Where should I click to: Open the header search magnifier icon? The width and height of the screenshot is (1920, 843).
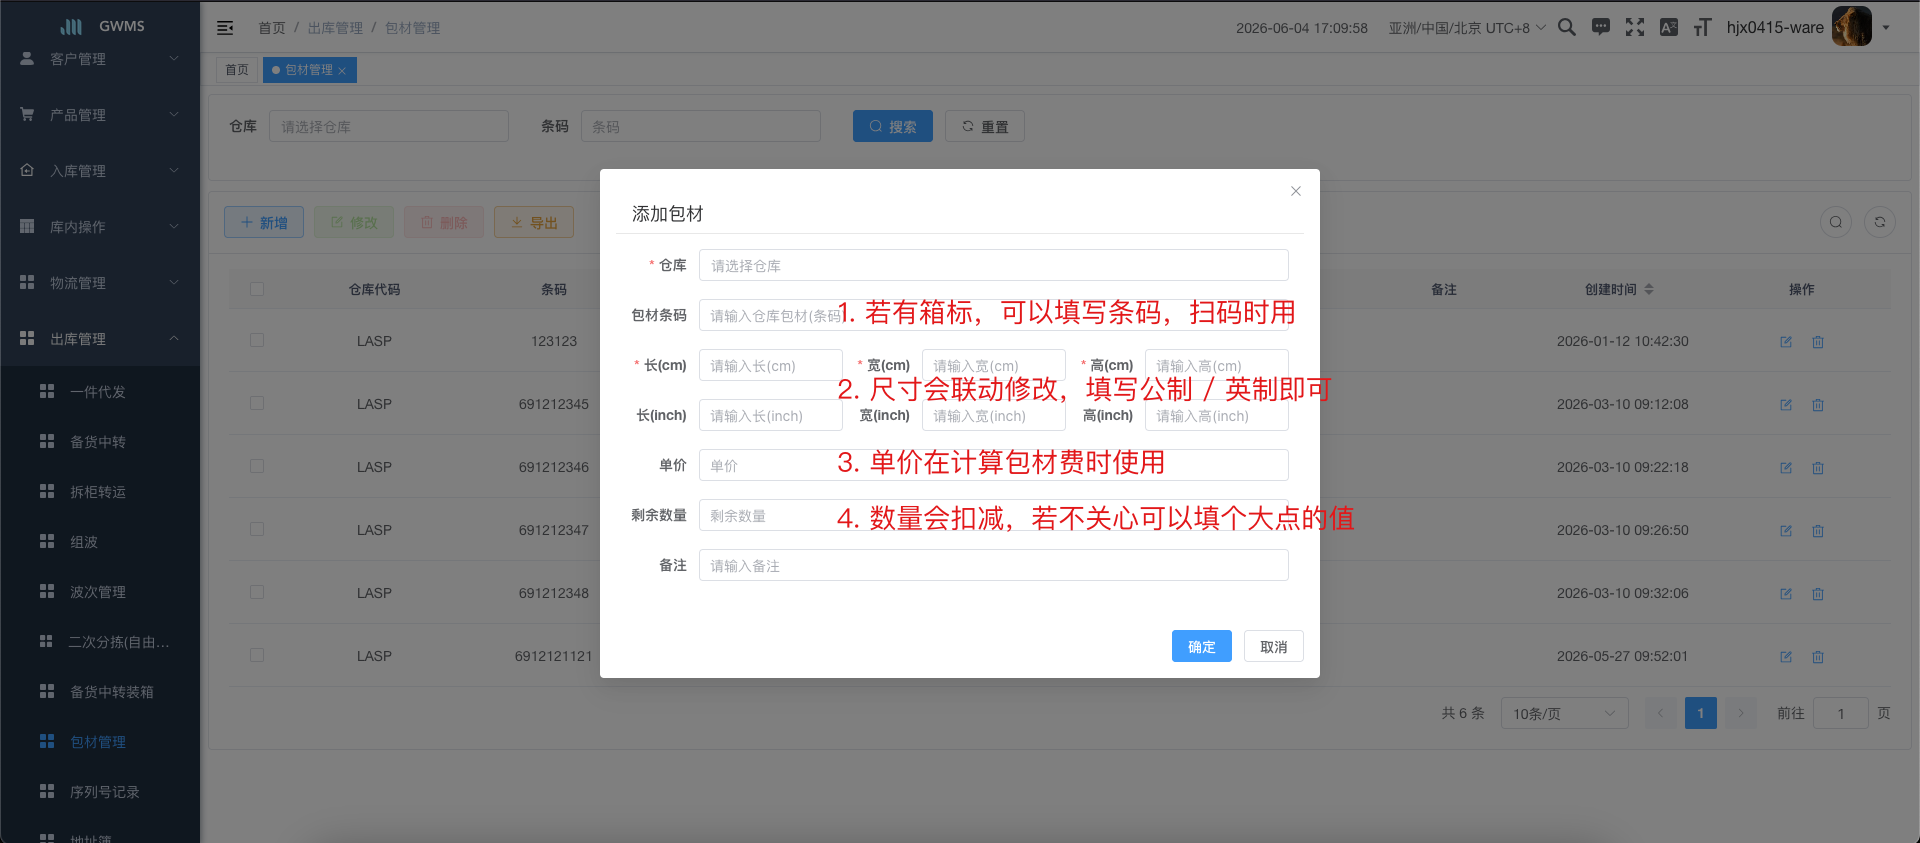[x=1567, y=27]
